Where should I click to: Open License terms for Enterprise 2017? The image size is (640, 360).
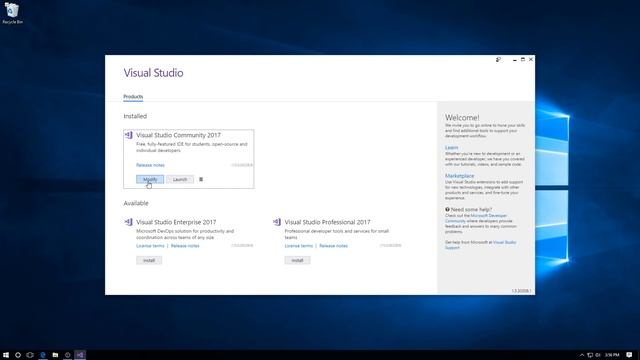pos(150,246)
